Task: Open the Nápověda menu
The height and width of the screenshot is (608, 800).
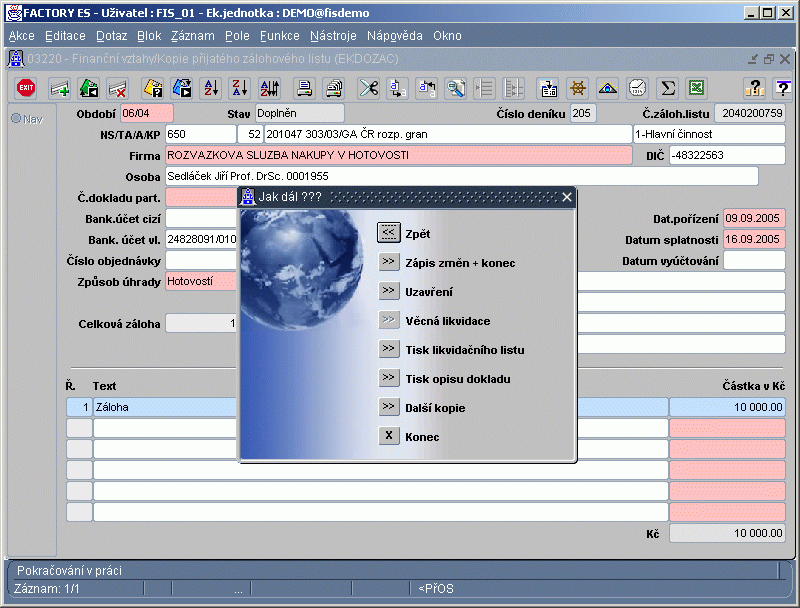Action: click(394, 36)
